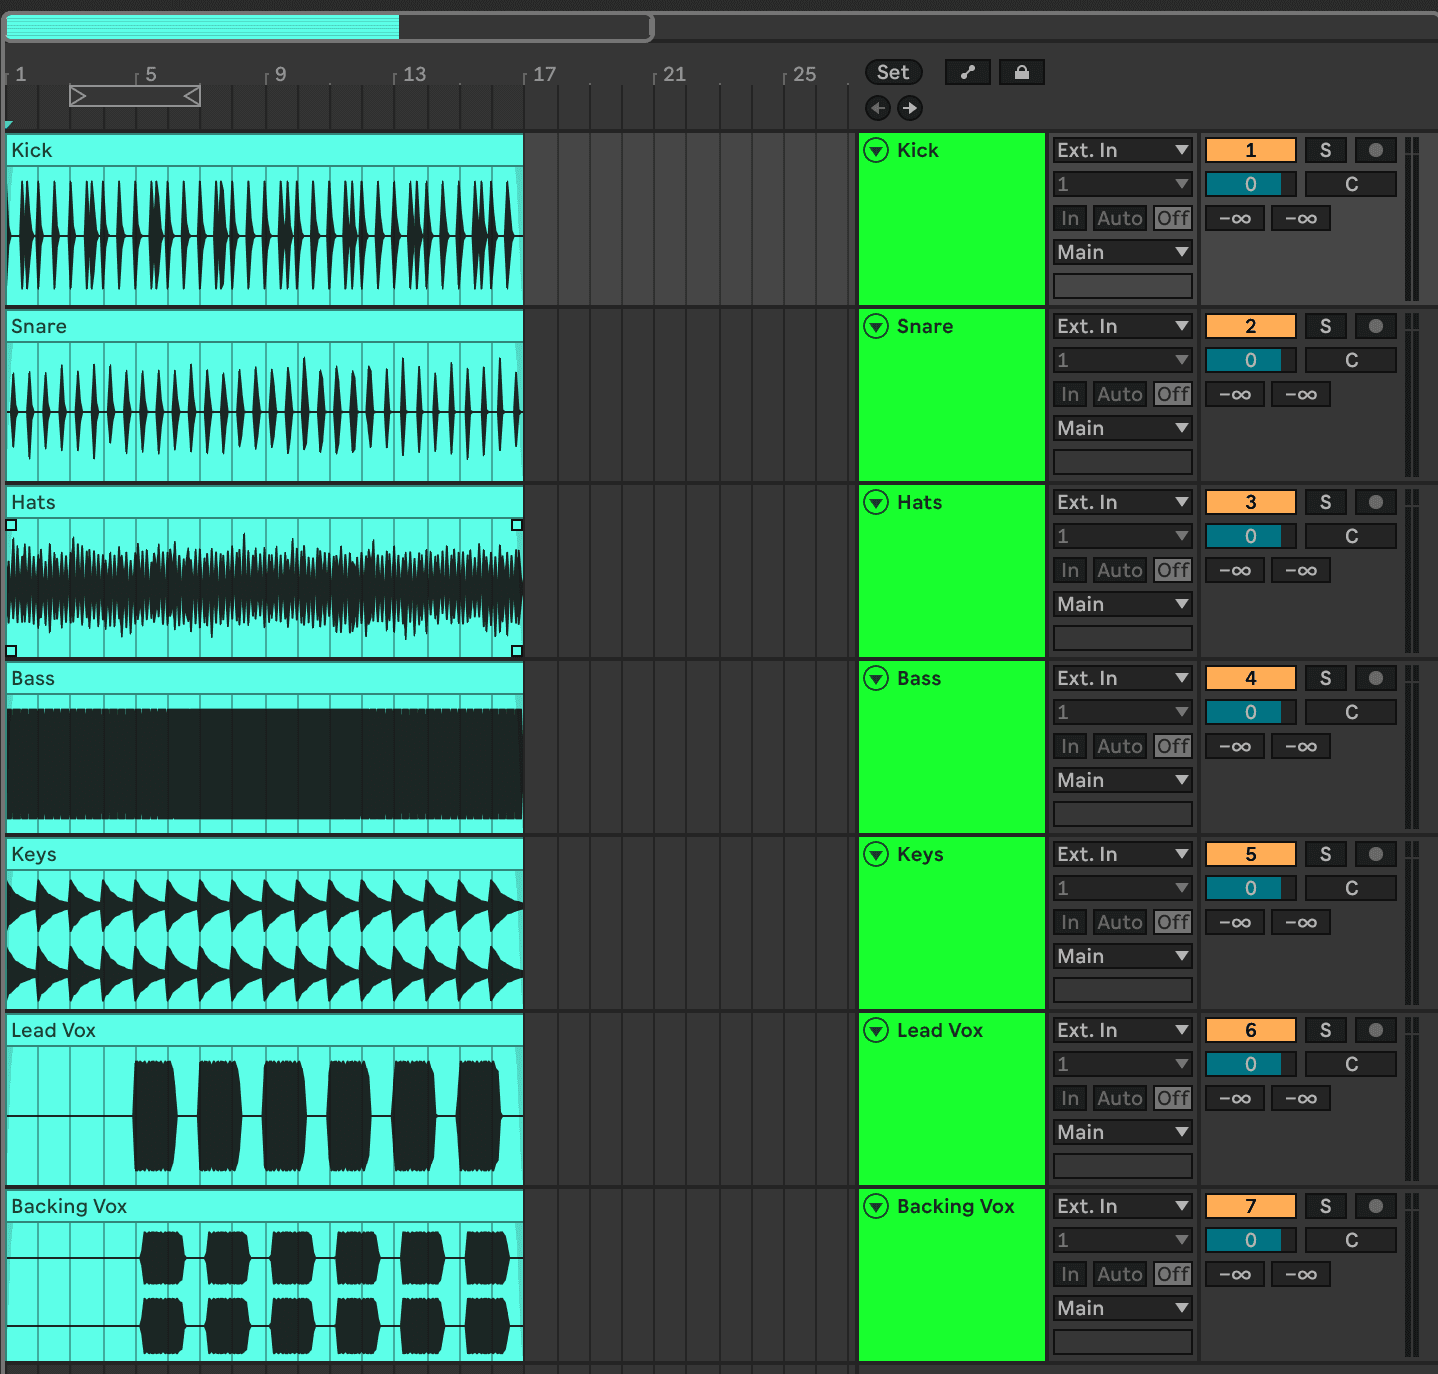Click the Keys track volume value
Screen dimensions: 1438x1374
pyautogui.click(x=1251, y=888)
